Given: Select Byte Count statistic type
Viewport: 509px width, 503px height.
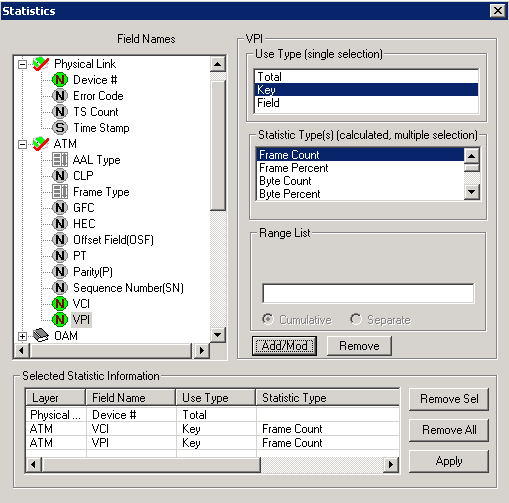Looking at the screenshot, I should pos(361,181).
